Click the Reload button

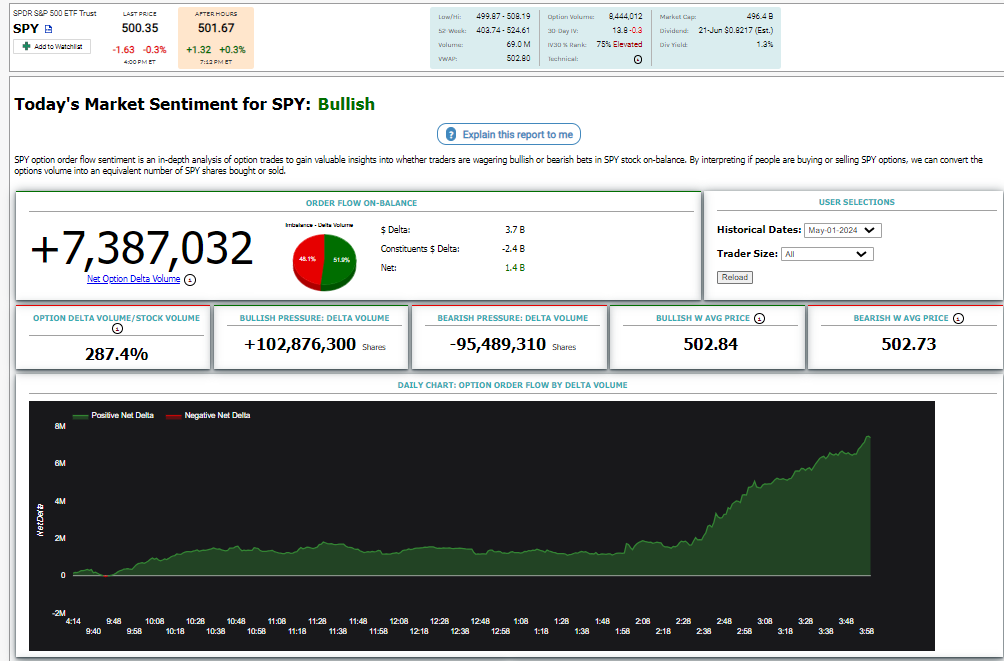click(x=734, y=277)
